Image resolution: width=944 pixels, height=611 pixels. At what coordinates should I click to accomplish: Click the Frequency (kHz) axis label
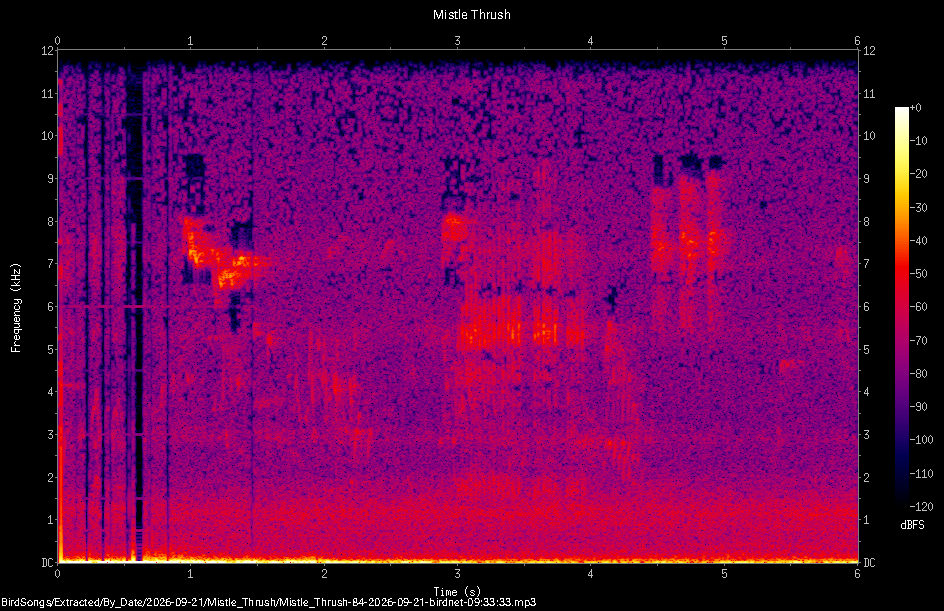16,308
